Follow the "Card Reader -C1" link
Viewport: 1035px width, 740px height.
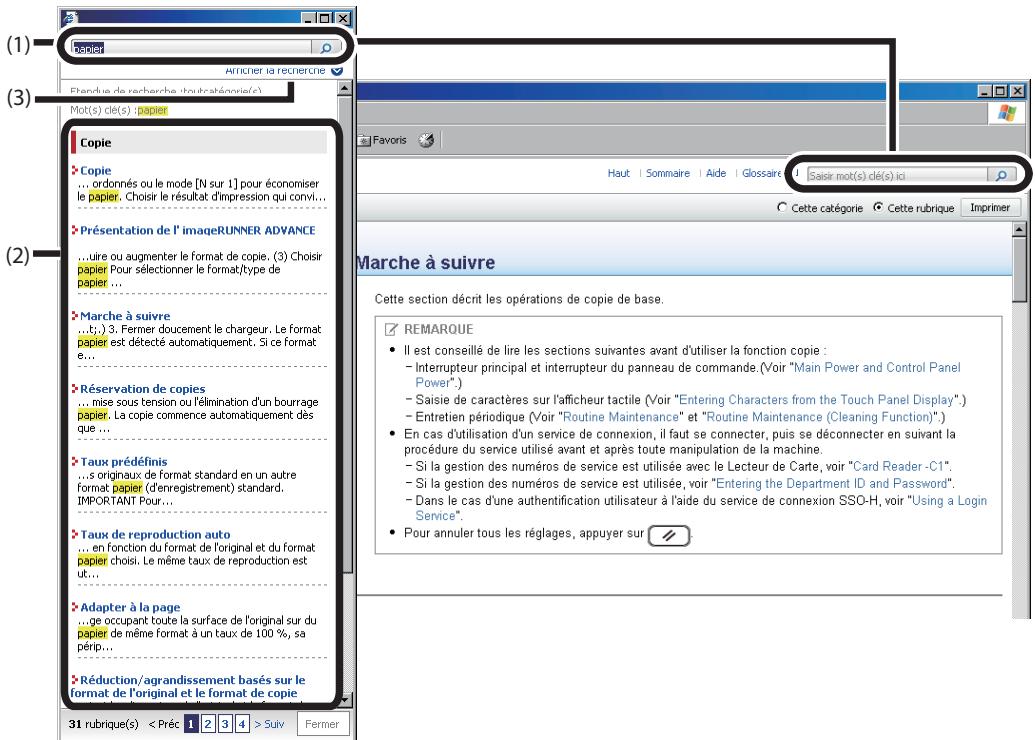(898, 467)
